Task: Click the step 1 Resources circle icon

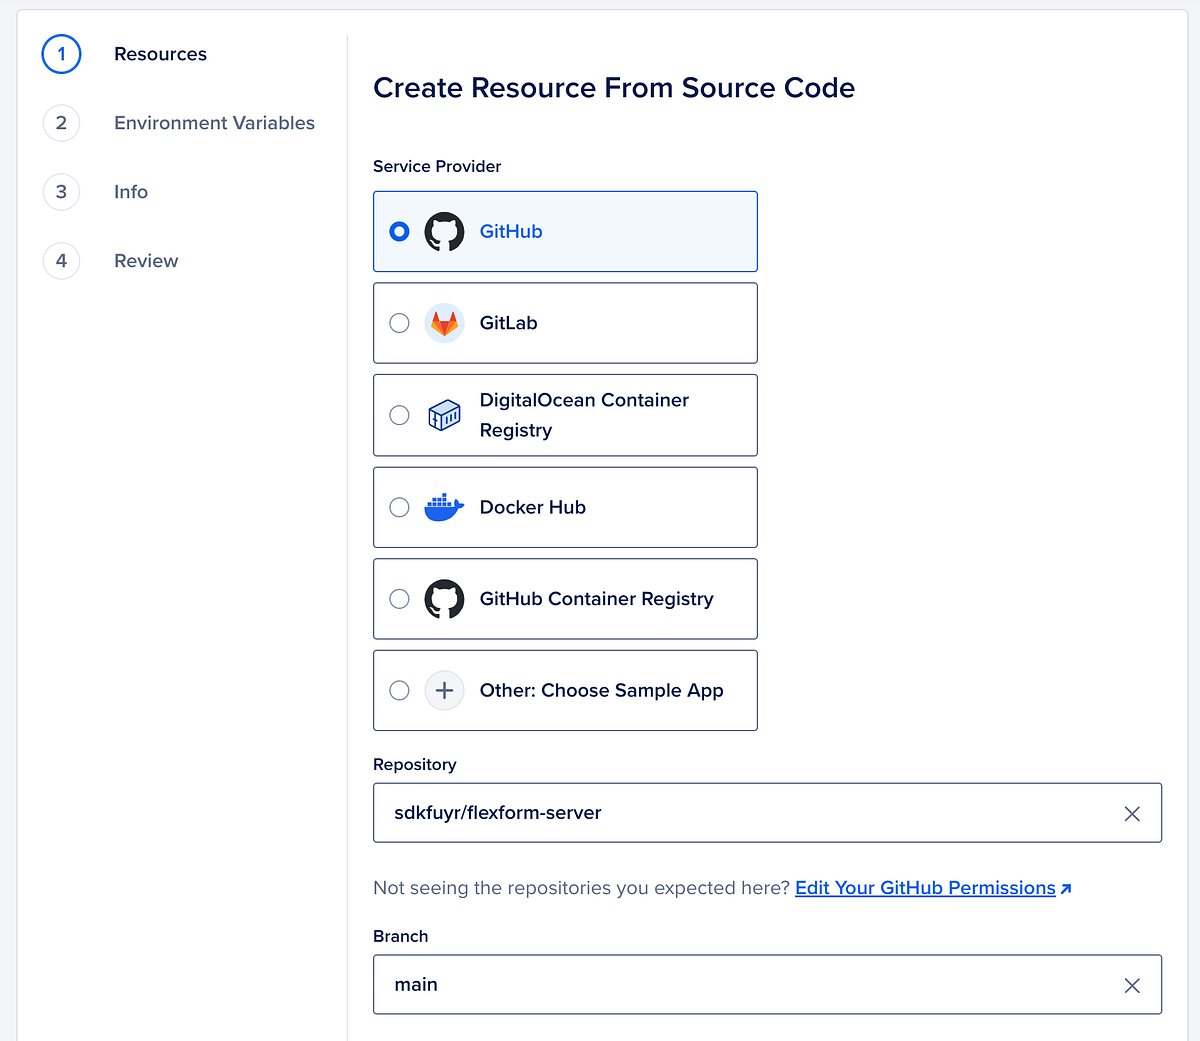Action: tap(61, 54)
